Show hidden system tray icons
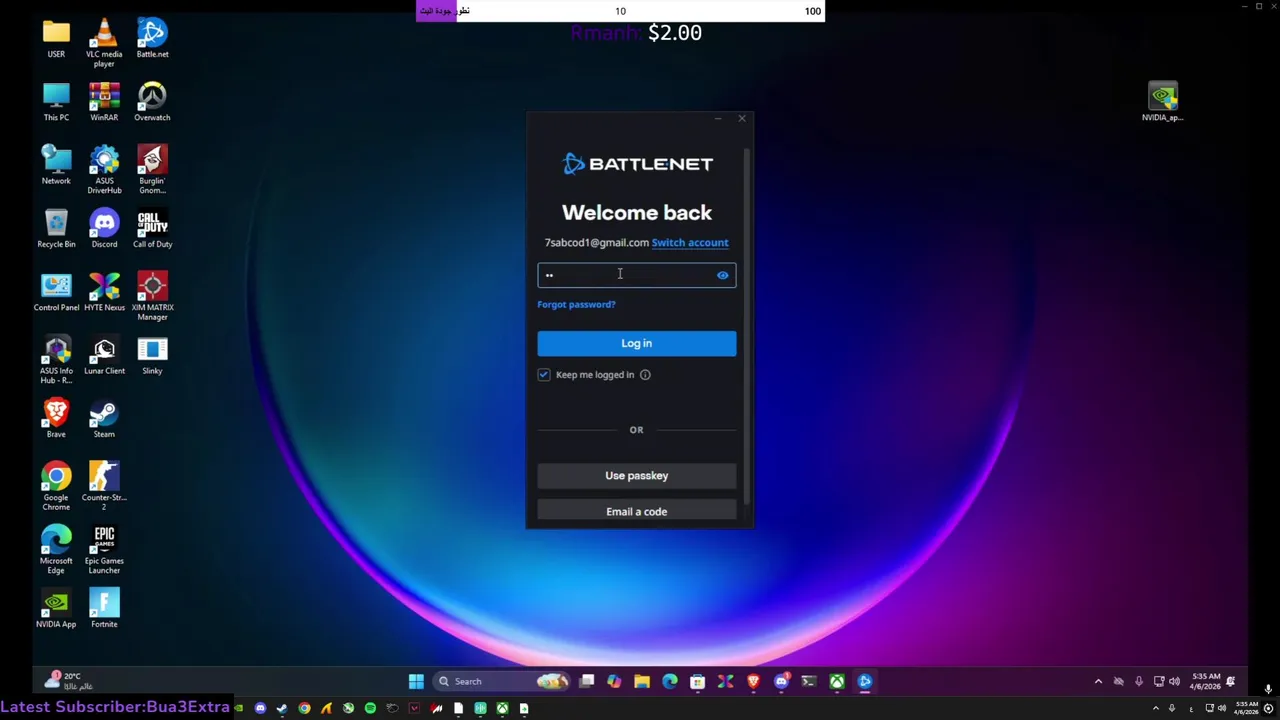Image resolution: width=1280 pixels, height=720 pixels. [x=1098, y=682]
